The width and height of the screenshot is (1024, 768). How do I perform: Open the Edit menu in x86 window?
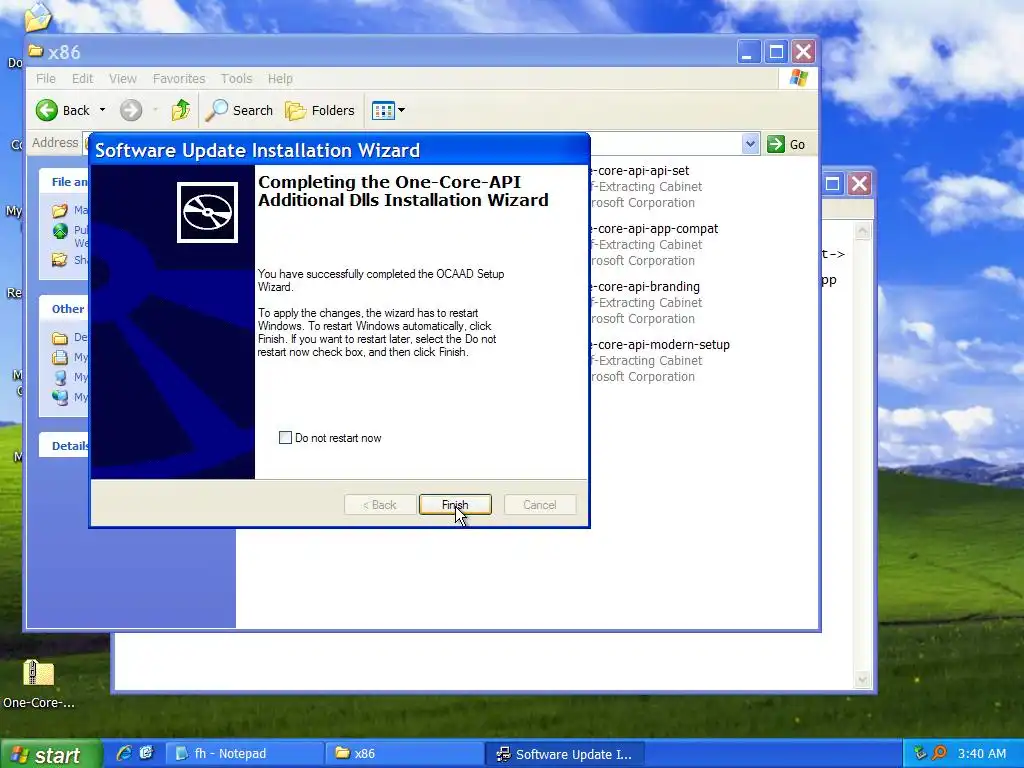[82, 78]
